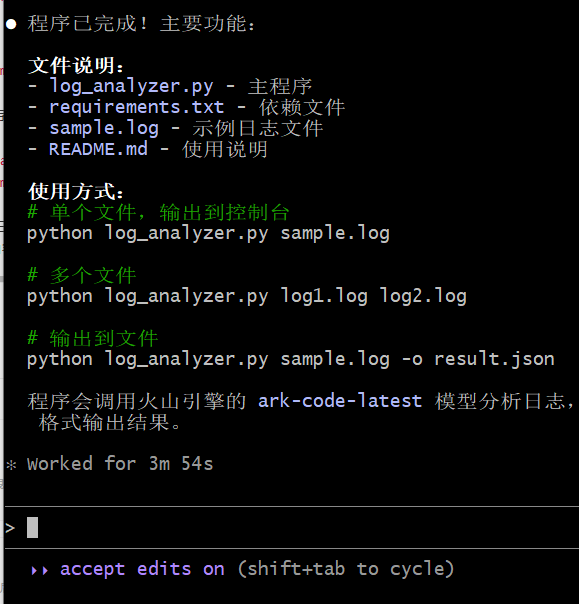Click sample.log in the file description list
579x604 pixels.
click(x=104, y=128)
